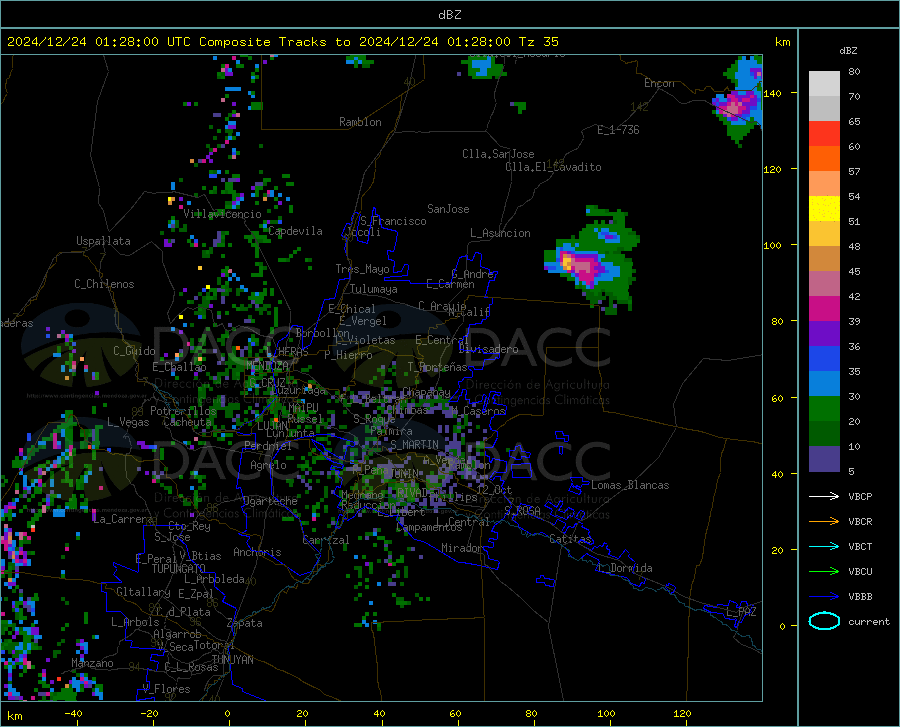Image resolution: width=900 pixels, height=727 pixels.
Task: Click the Potrerillos map label
Action: [x=183, y=411]
